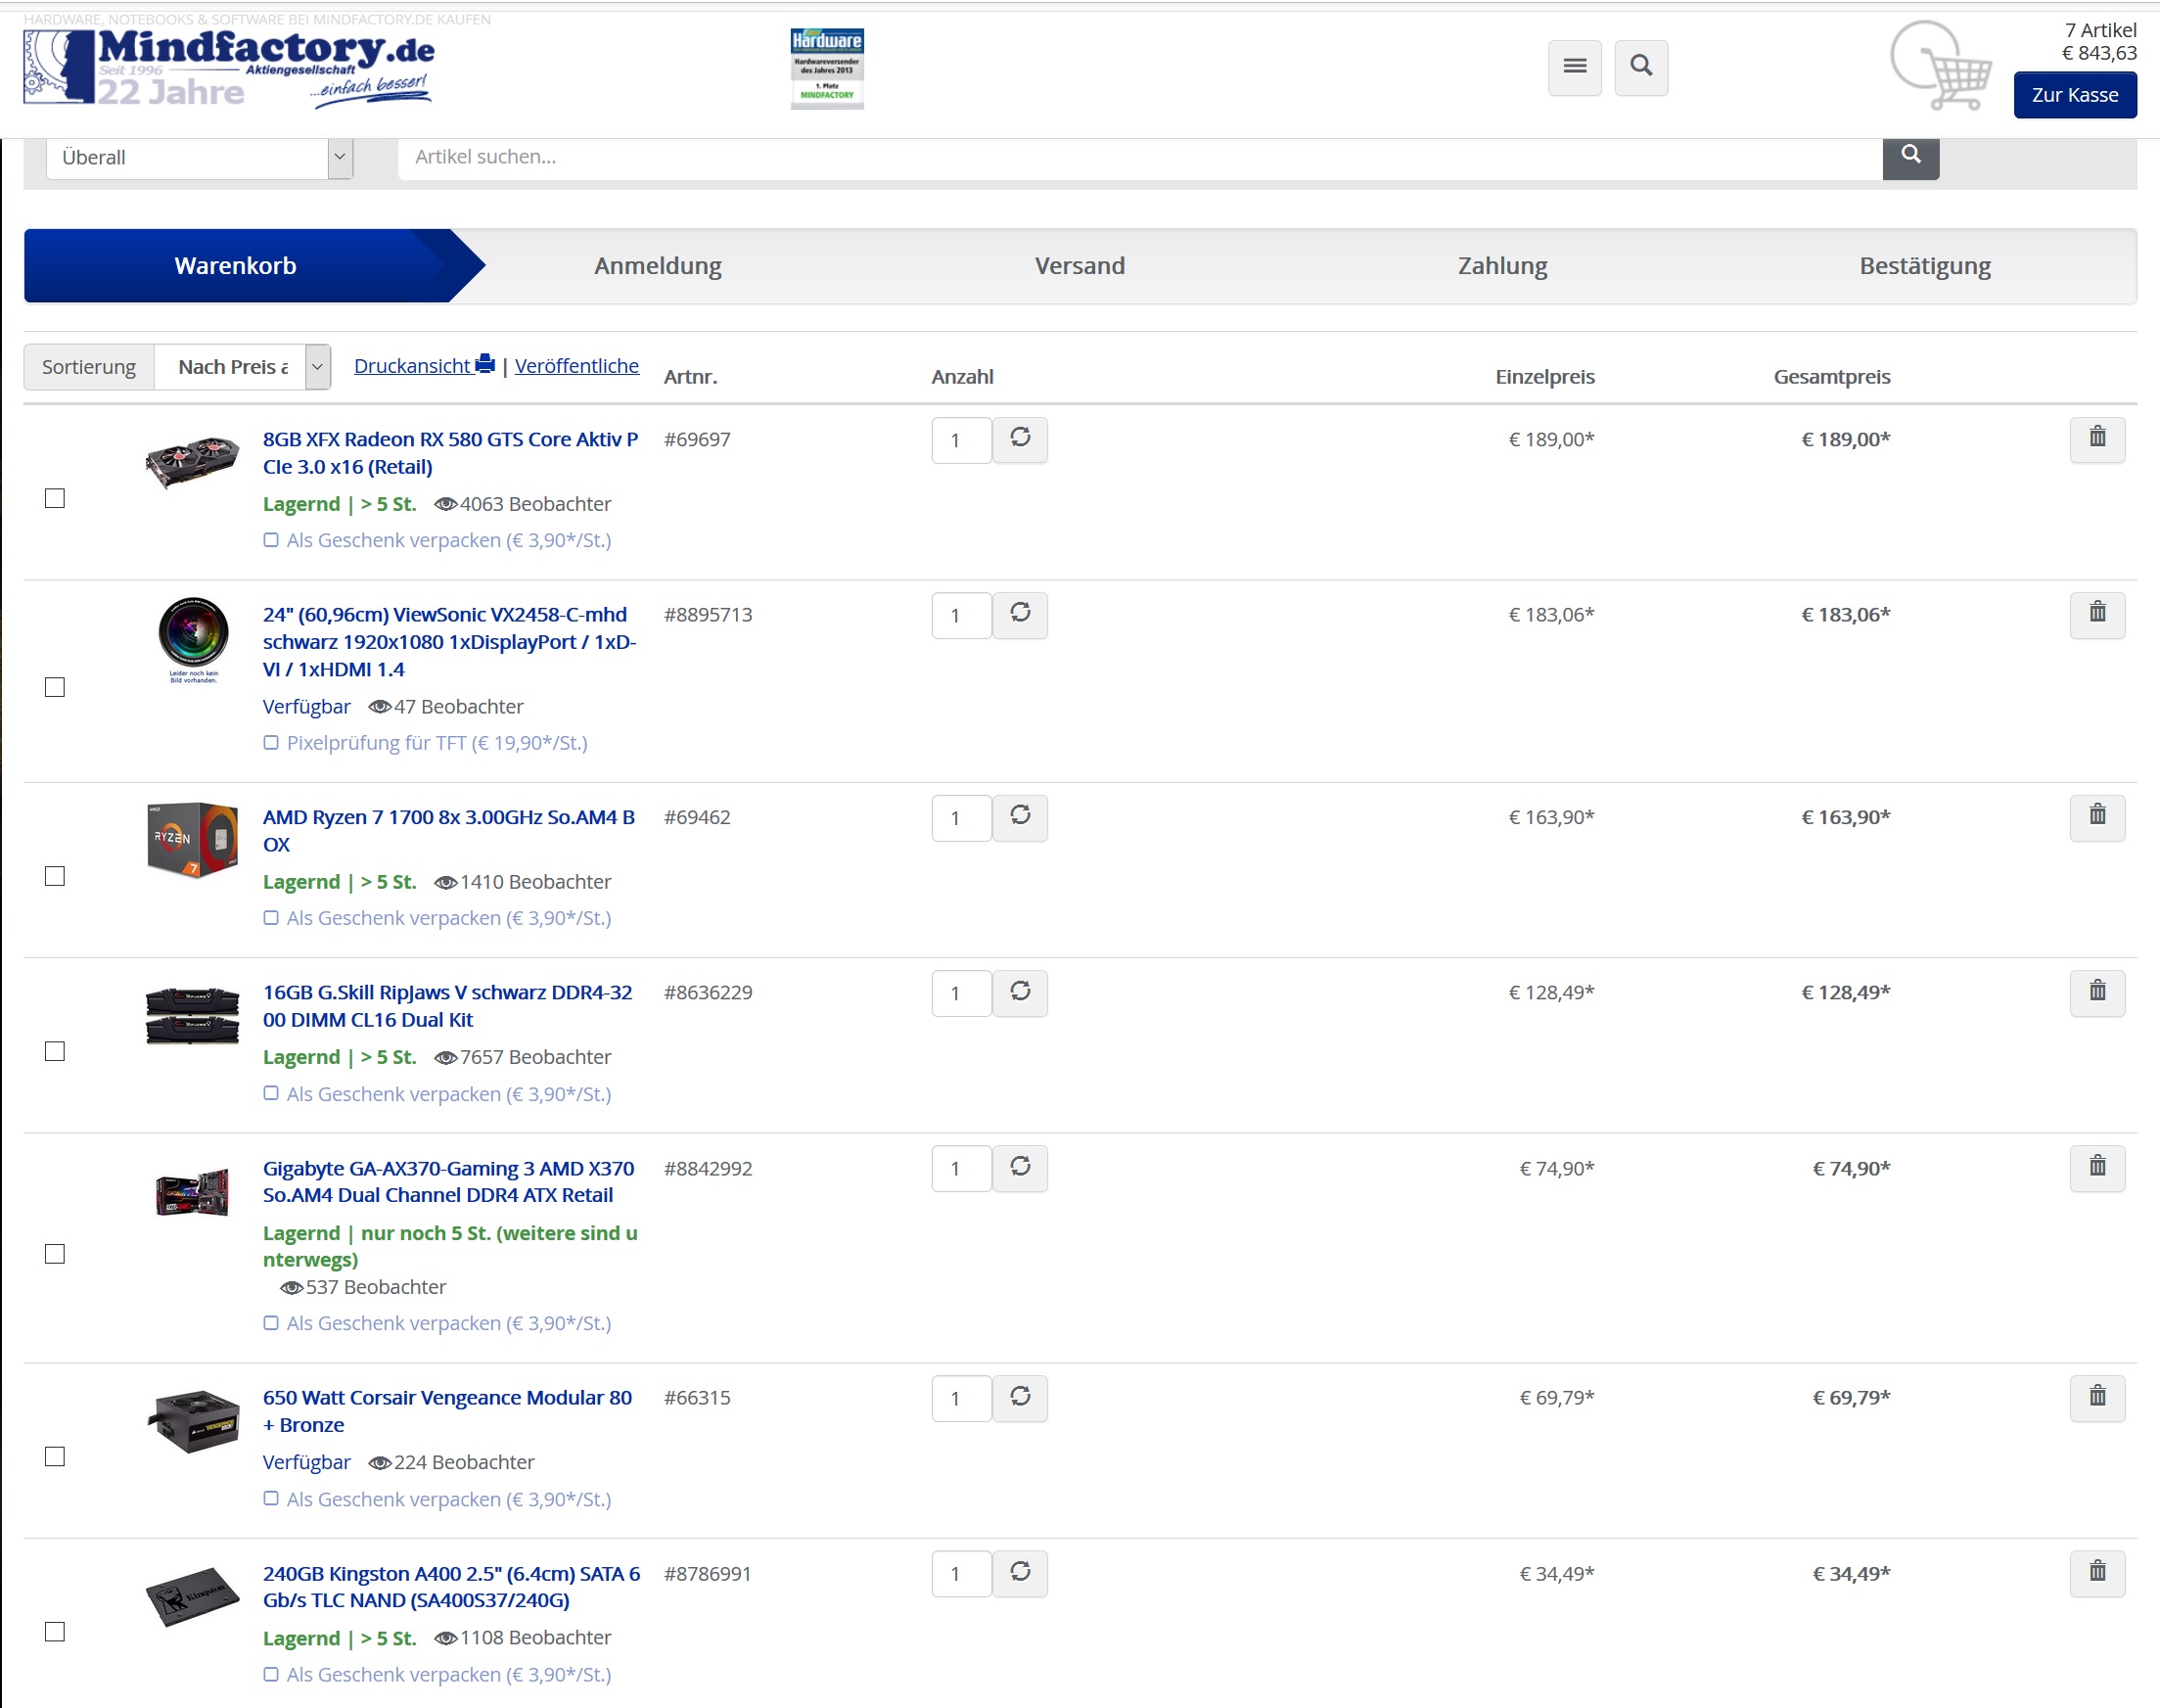
Task: Enable gift wrapping for Kingston A400 SSD
Action: [x=271, y=1674]
